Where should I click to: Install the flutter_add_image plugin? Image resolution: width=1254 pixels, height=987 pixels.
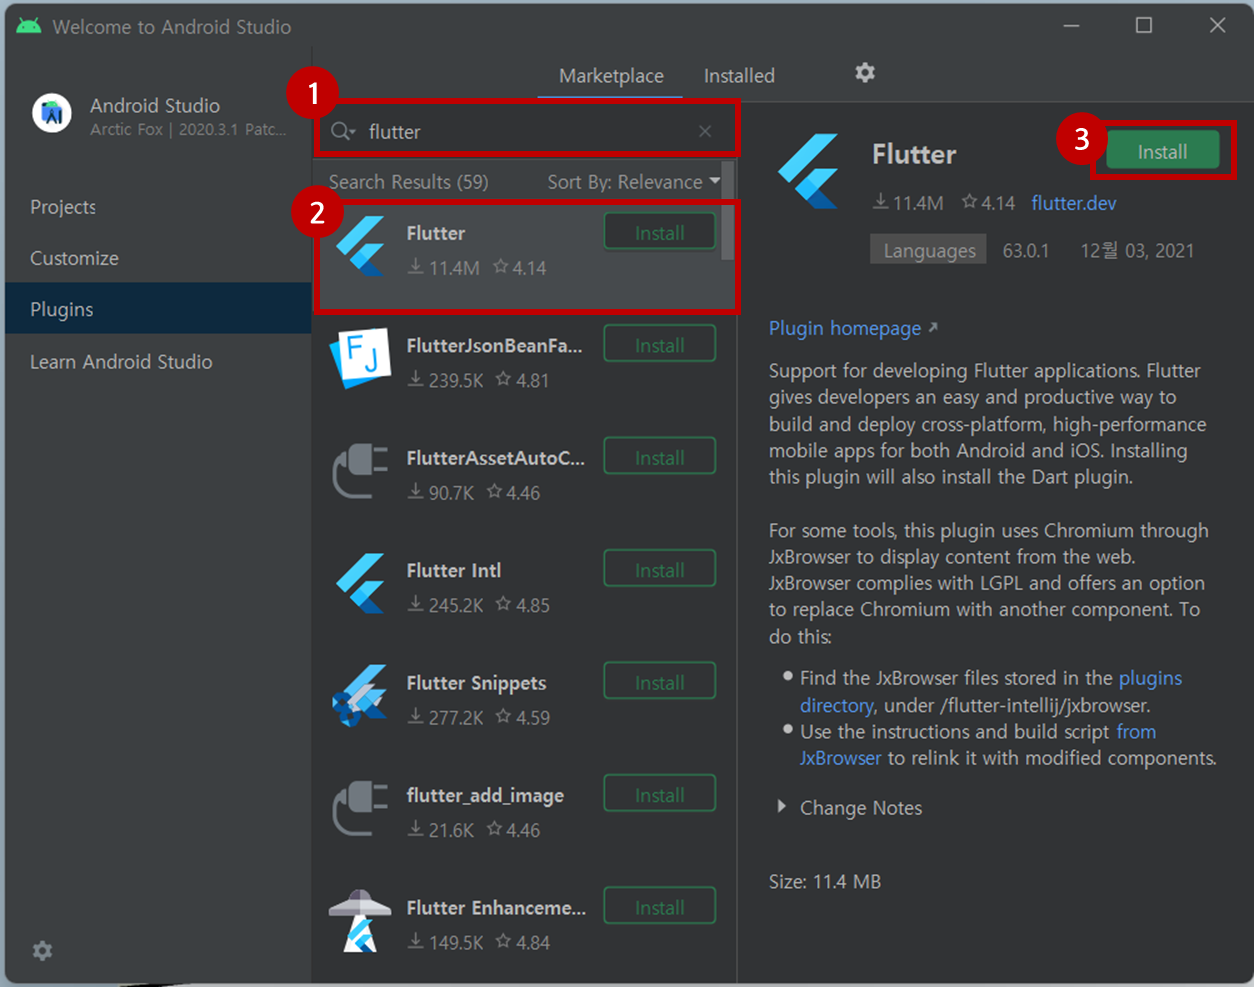pos(660,795)
